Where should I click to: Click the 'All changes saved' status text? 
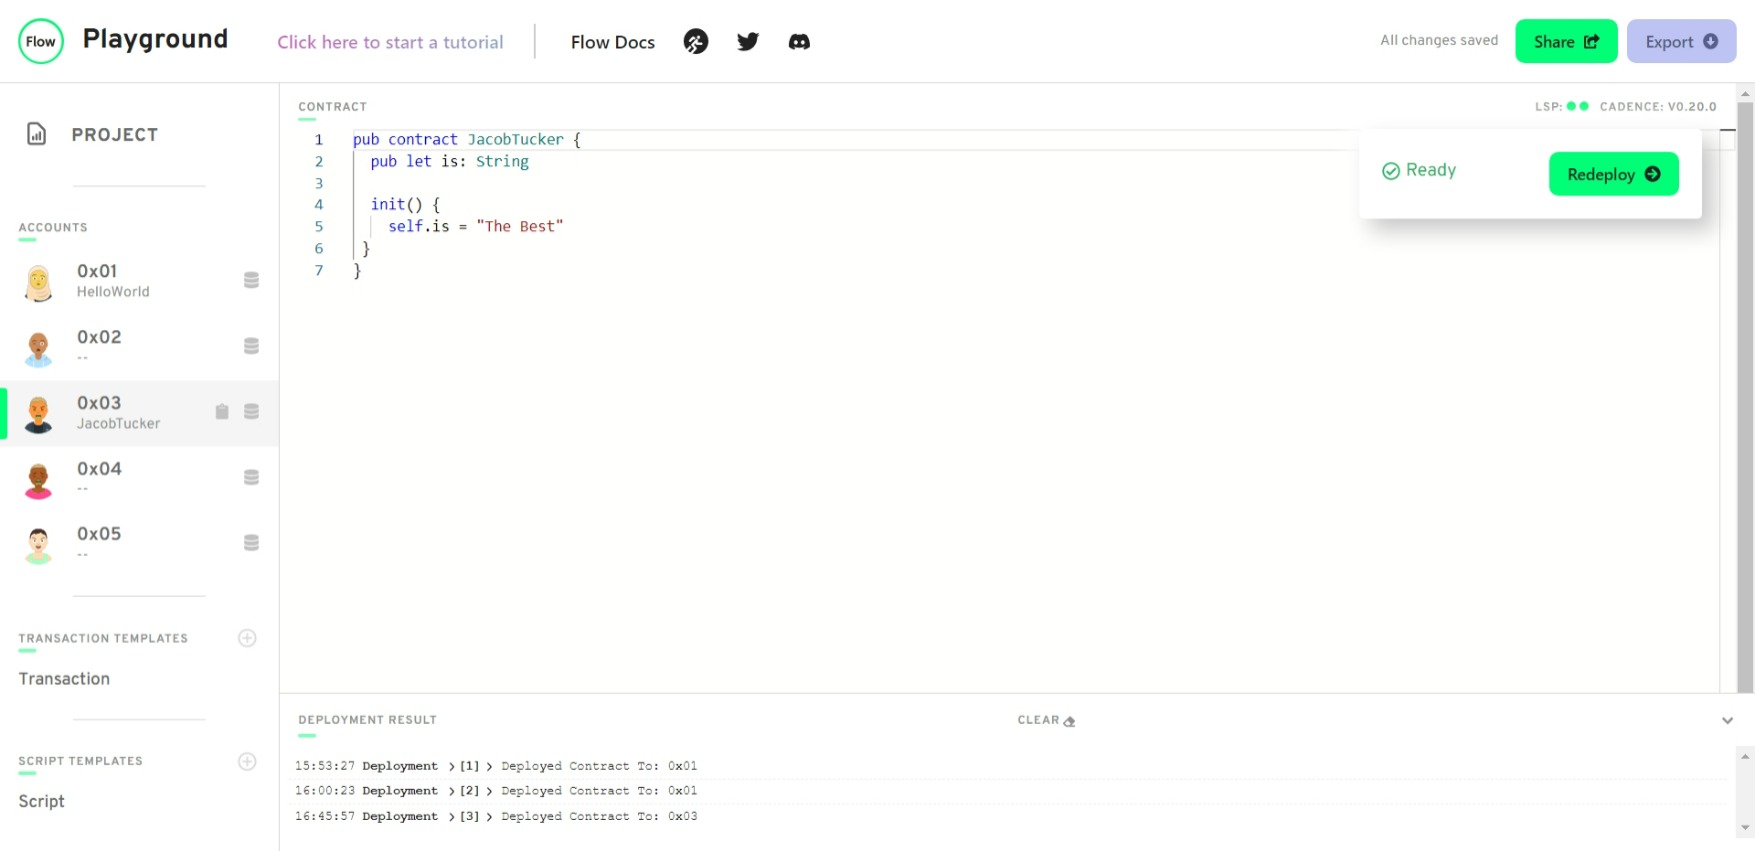[x=1439, y=41]
